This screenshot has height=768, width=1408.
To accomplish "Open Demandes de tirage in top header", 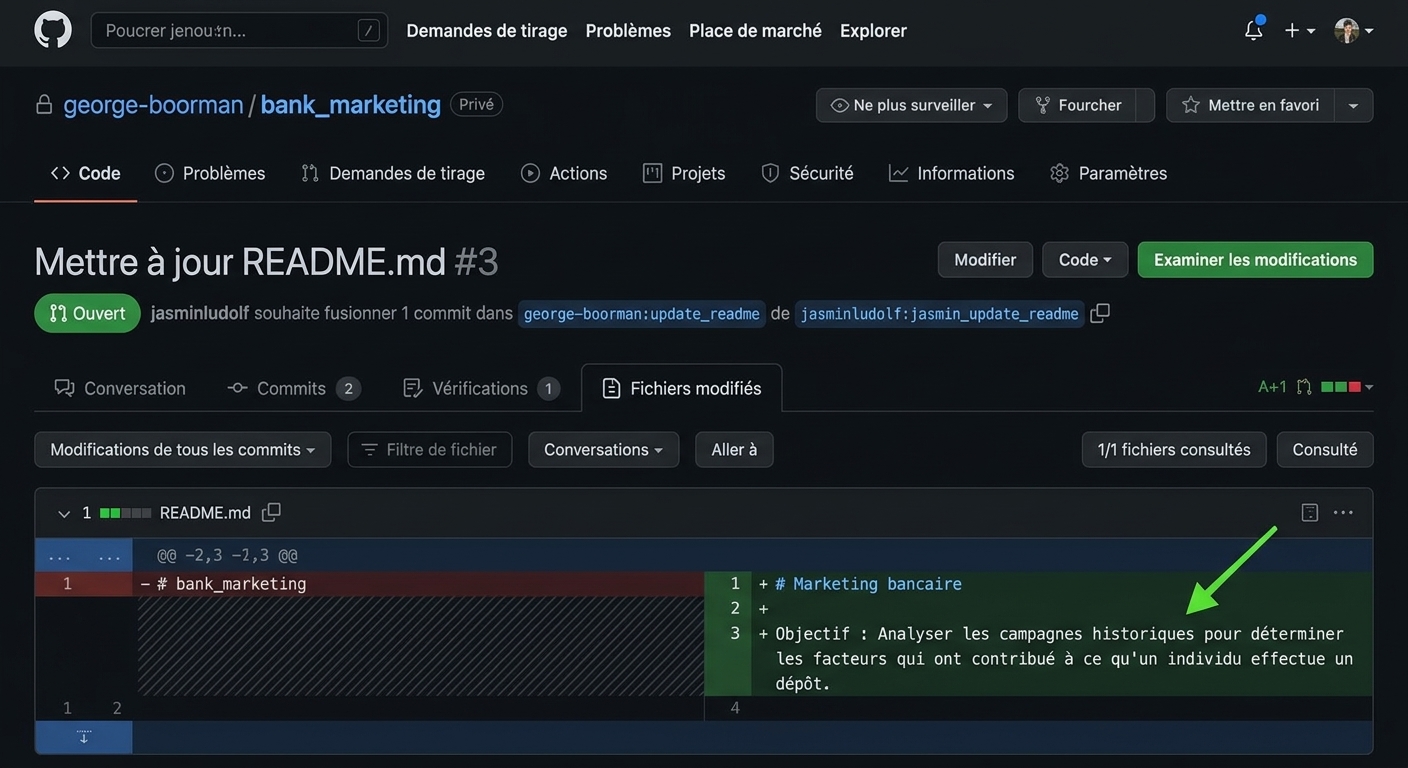I will point(487,31).
